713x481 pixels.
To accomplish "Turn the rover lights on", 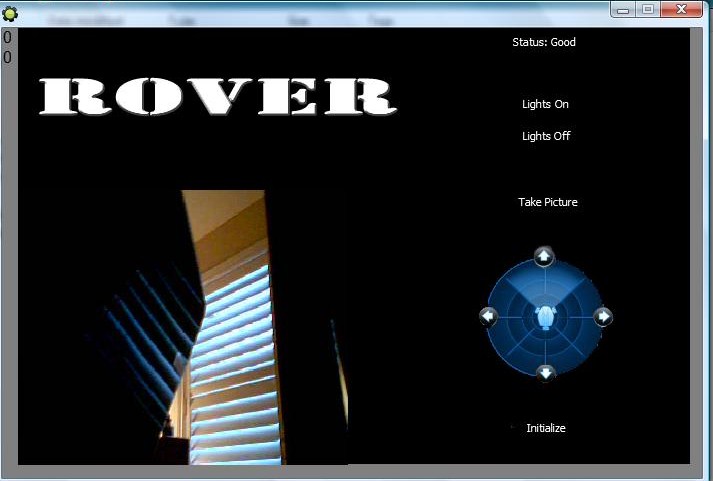I will [545, 104].
